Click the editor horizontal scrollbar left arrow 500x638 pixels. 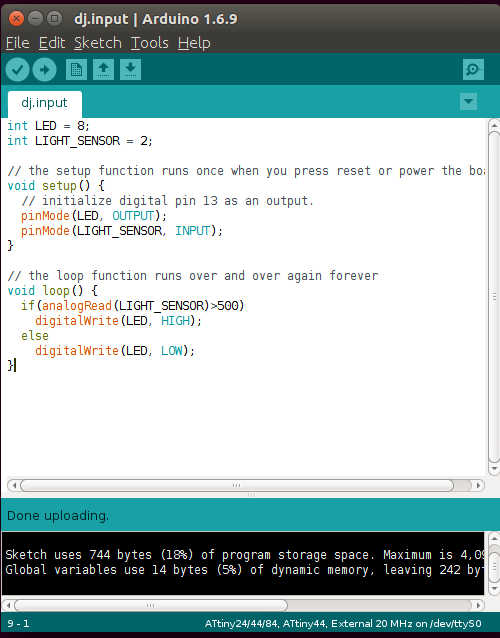point(13,485)
